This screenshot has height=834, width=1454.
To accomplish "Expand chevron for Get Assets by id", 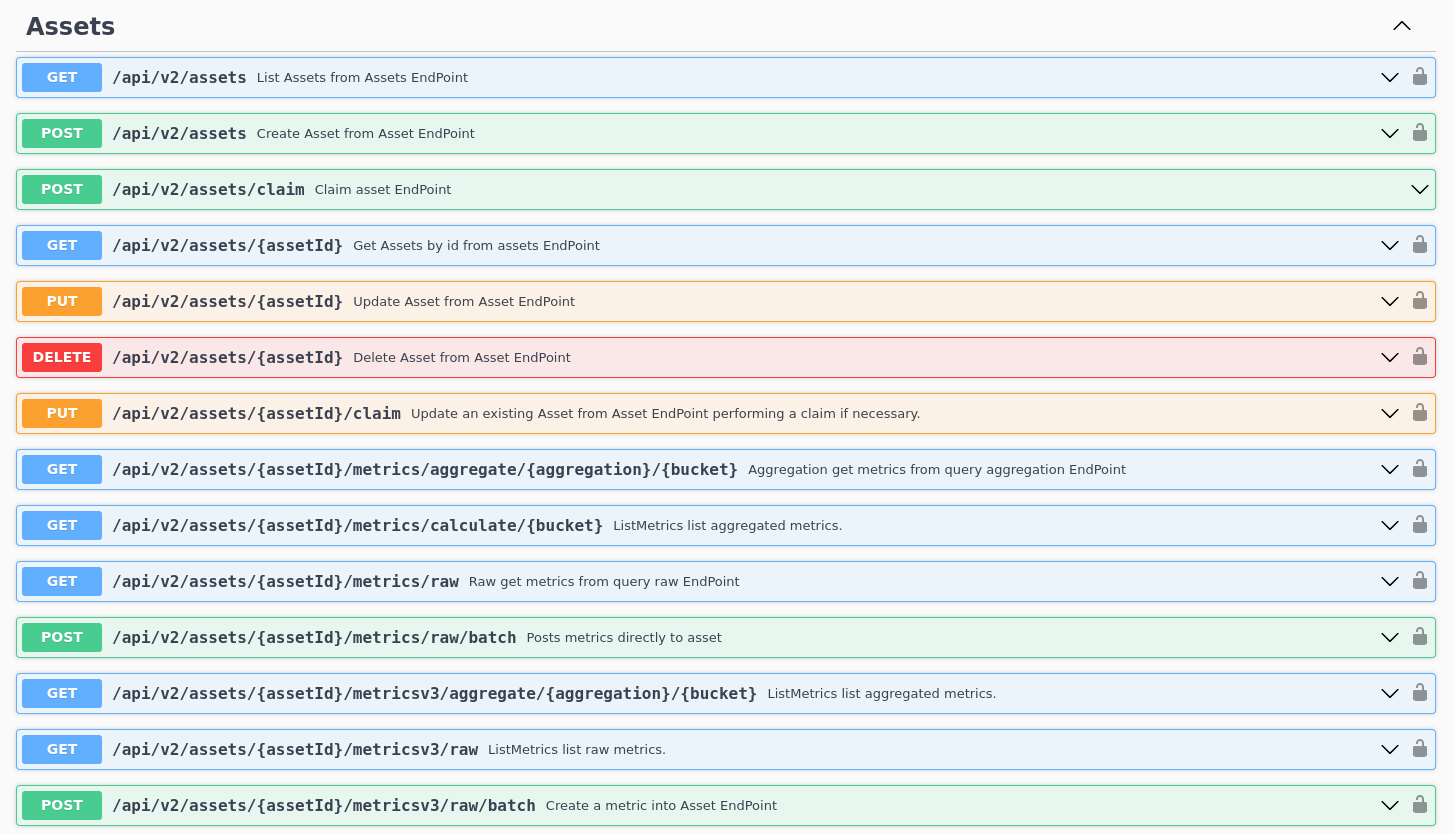I will [1390, 245].
